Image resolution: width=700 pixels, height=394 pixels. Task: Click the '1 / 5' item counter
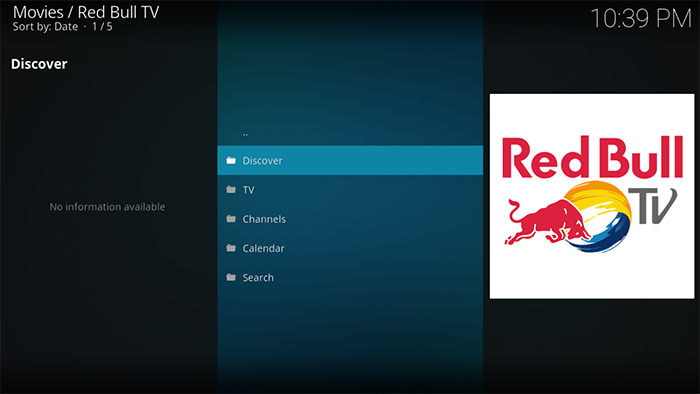[x=102, y=27]
